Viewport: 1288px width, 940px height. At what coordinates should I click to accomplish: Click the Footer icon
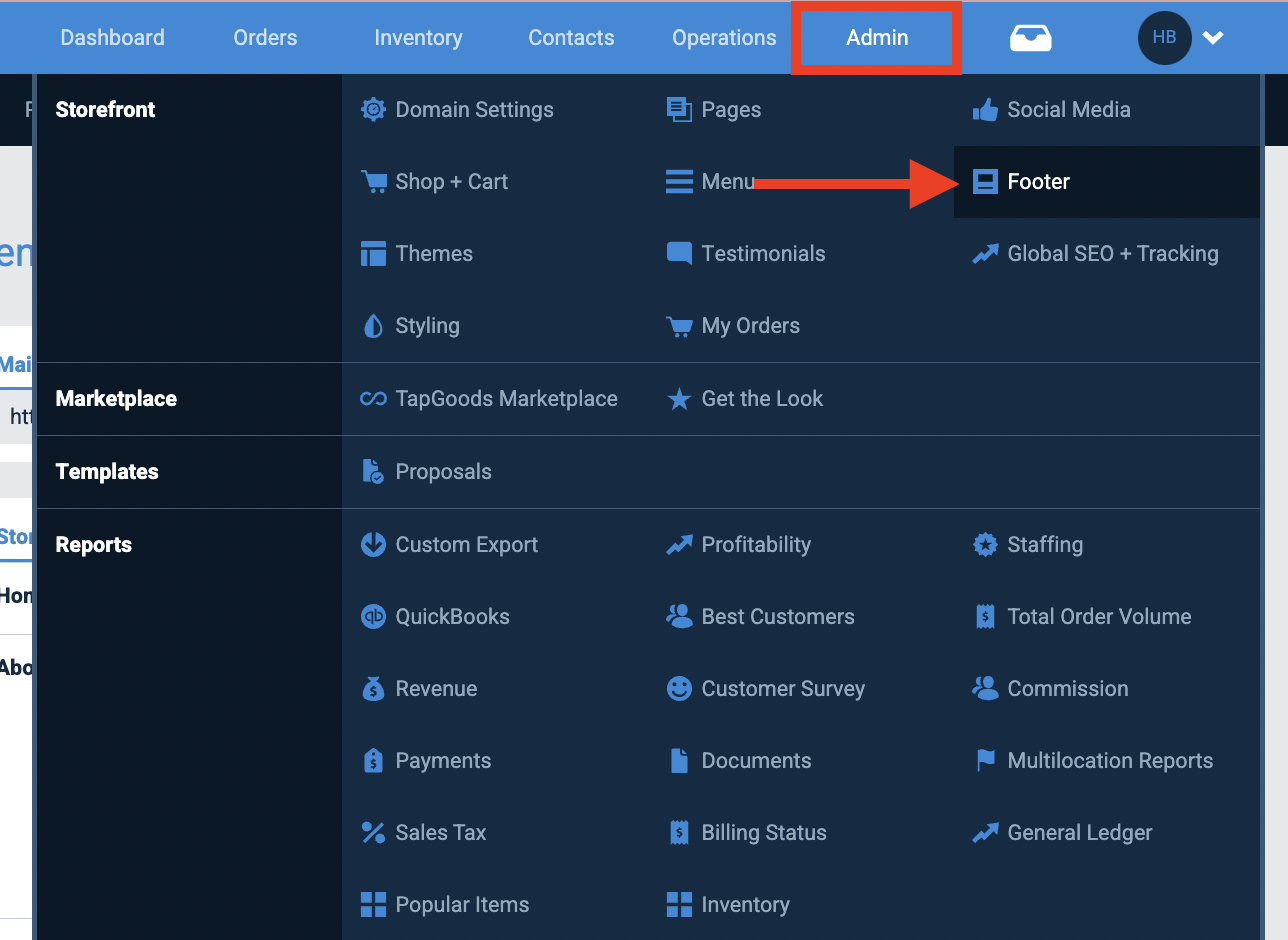click(x=986, y=182)
